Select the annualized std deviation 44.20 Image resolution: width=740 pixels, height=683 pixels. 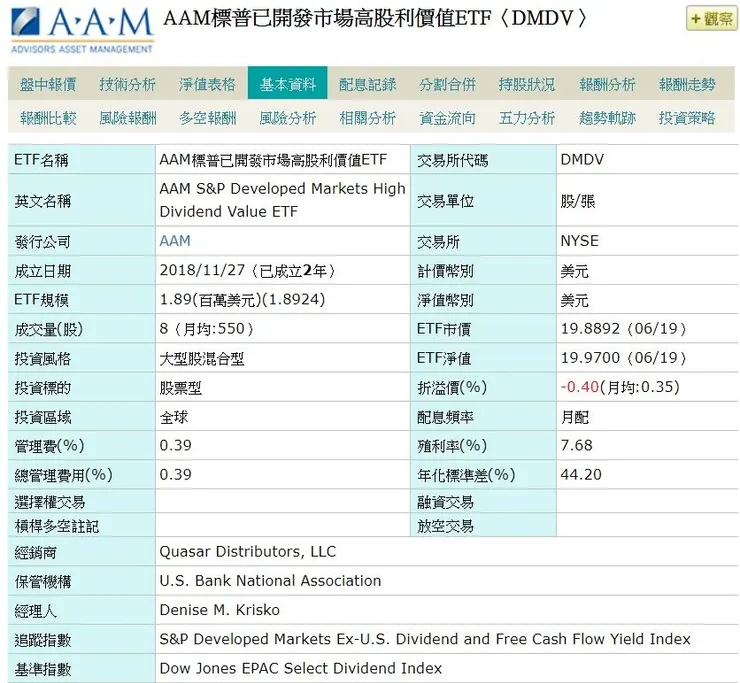(581, 474)
